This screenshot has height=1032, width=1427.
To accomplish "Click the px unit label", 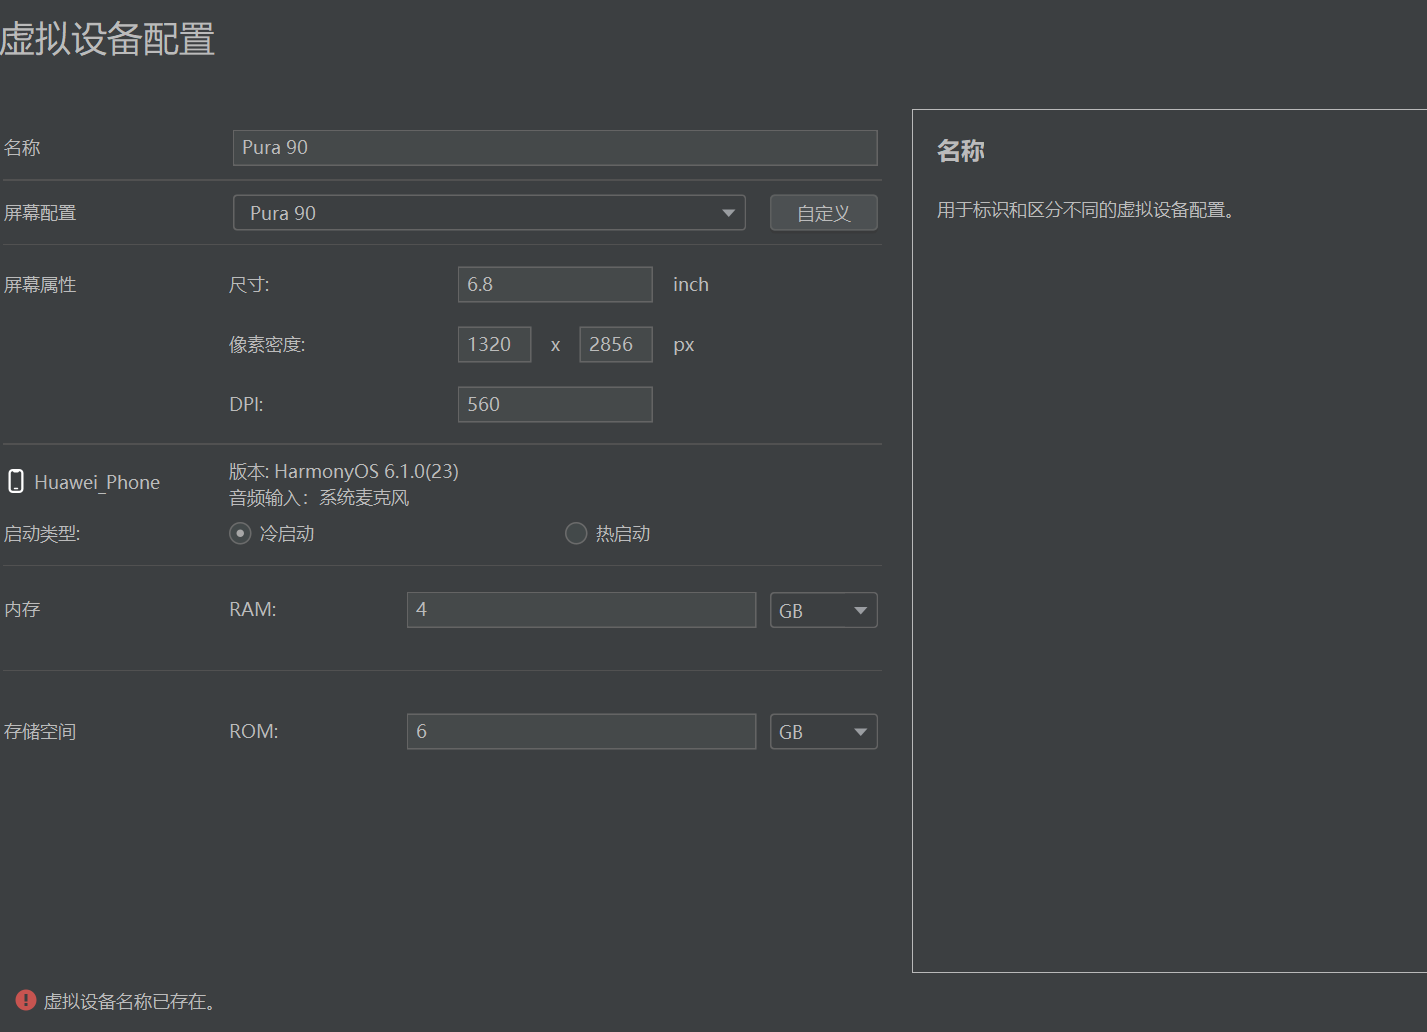I will coord(684,346).
